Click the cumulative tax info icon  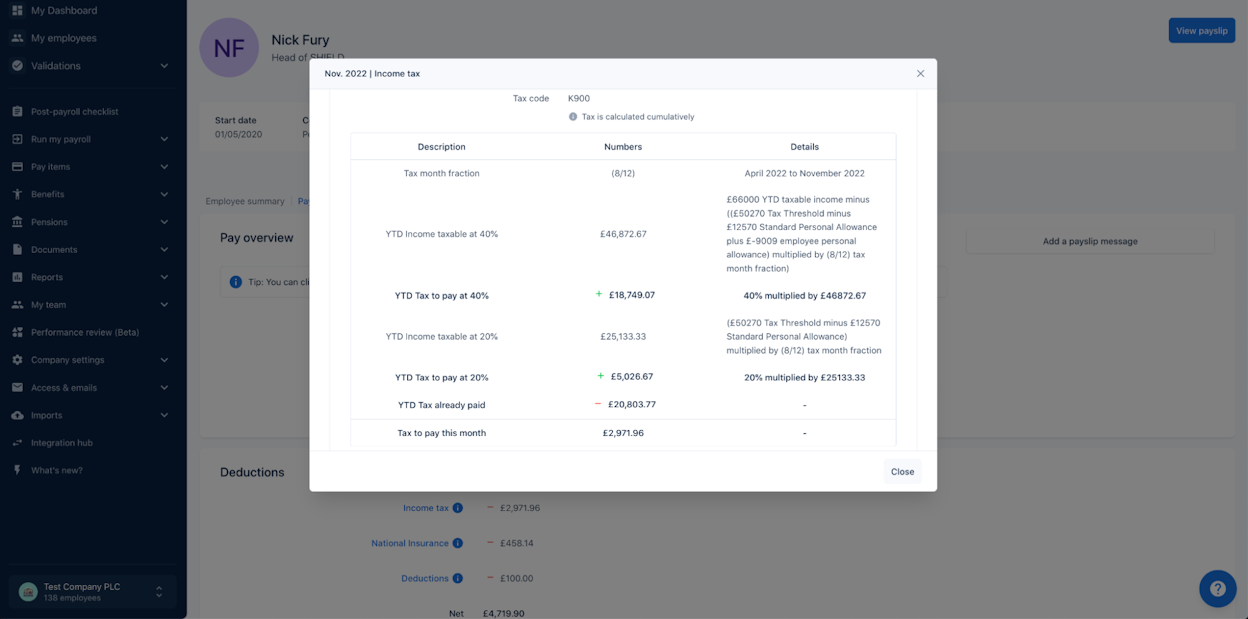tap(573, 117)
